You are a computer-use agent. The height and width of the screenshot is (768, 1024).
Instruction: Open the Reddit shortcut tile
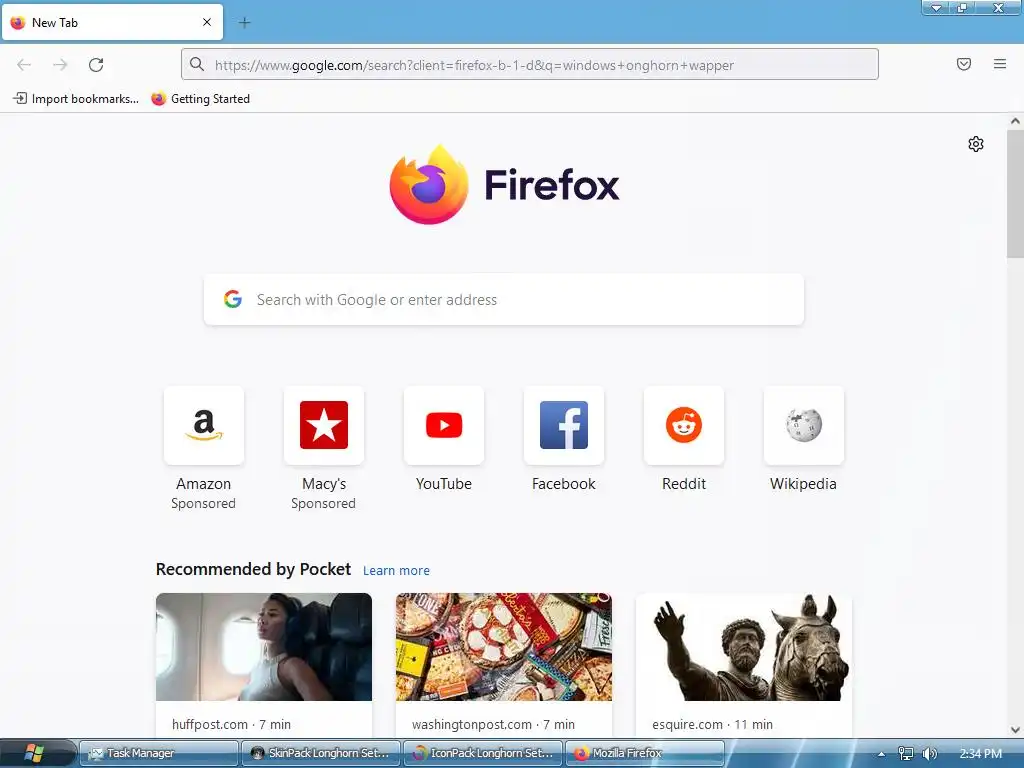tap(684, 425)
